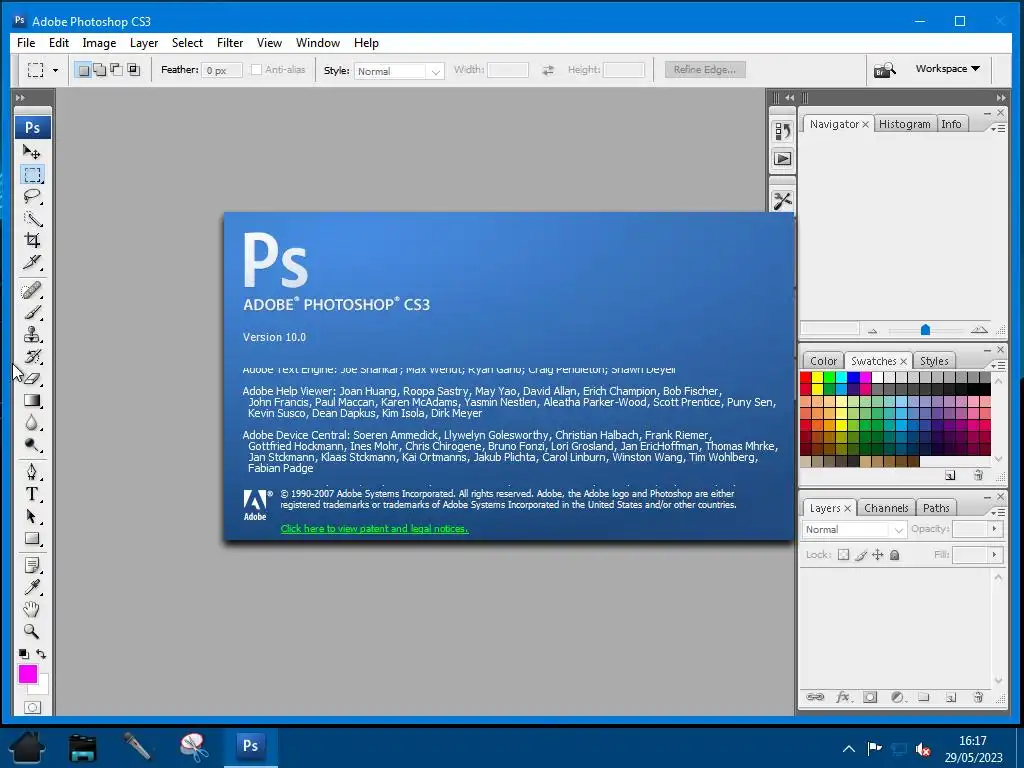Open the History panel icon
1024x768 pixels.
point(782,131)
